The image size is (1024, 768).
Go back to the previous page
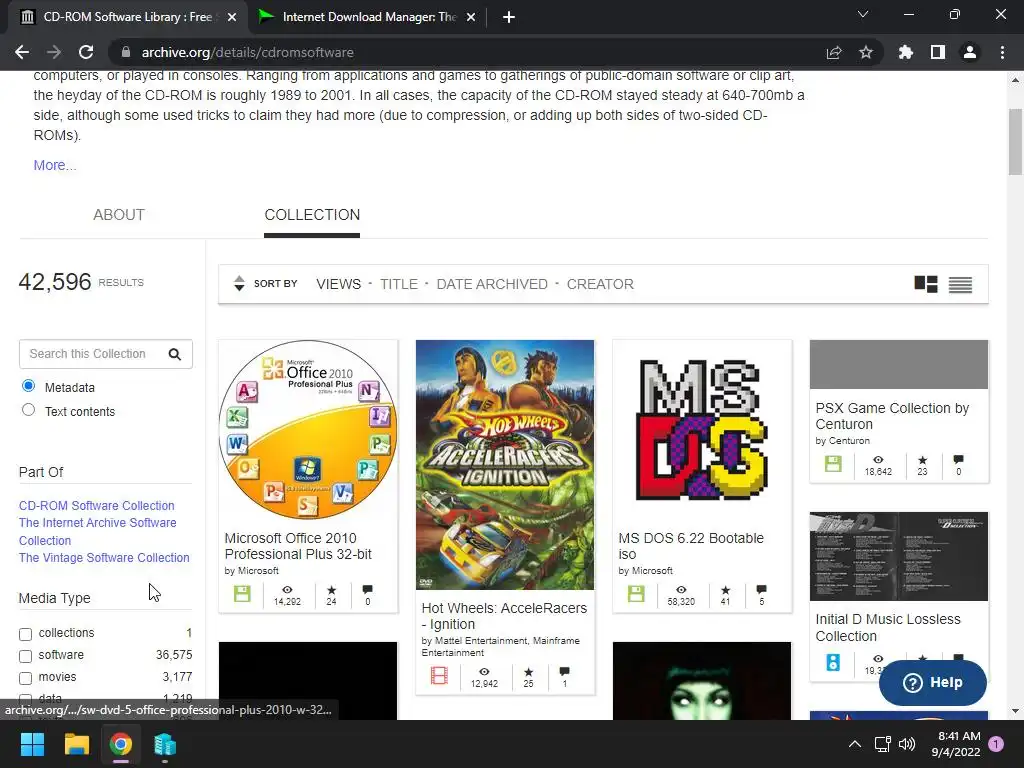[x=22, y=52]
